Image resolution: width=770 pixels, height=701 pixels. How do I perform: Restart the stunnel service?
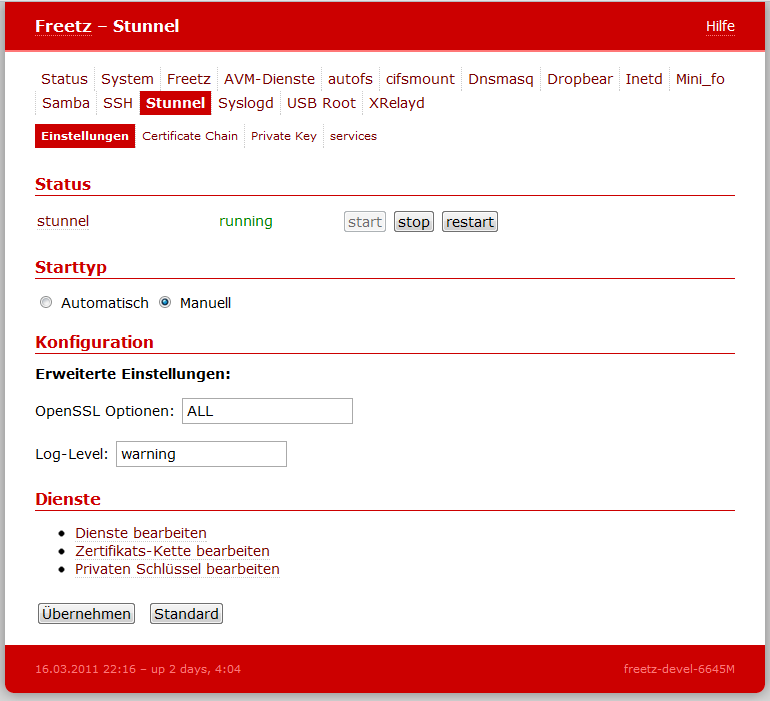point(470,222)
